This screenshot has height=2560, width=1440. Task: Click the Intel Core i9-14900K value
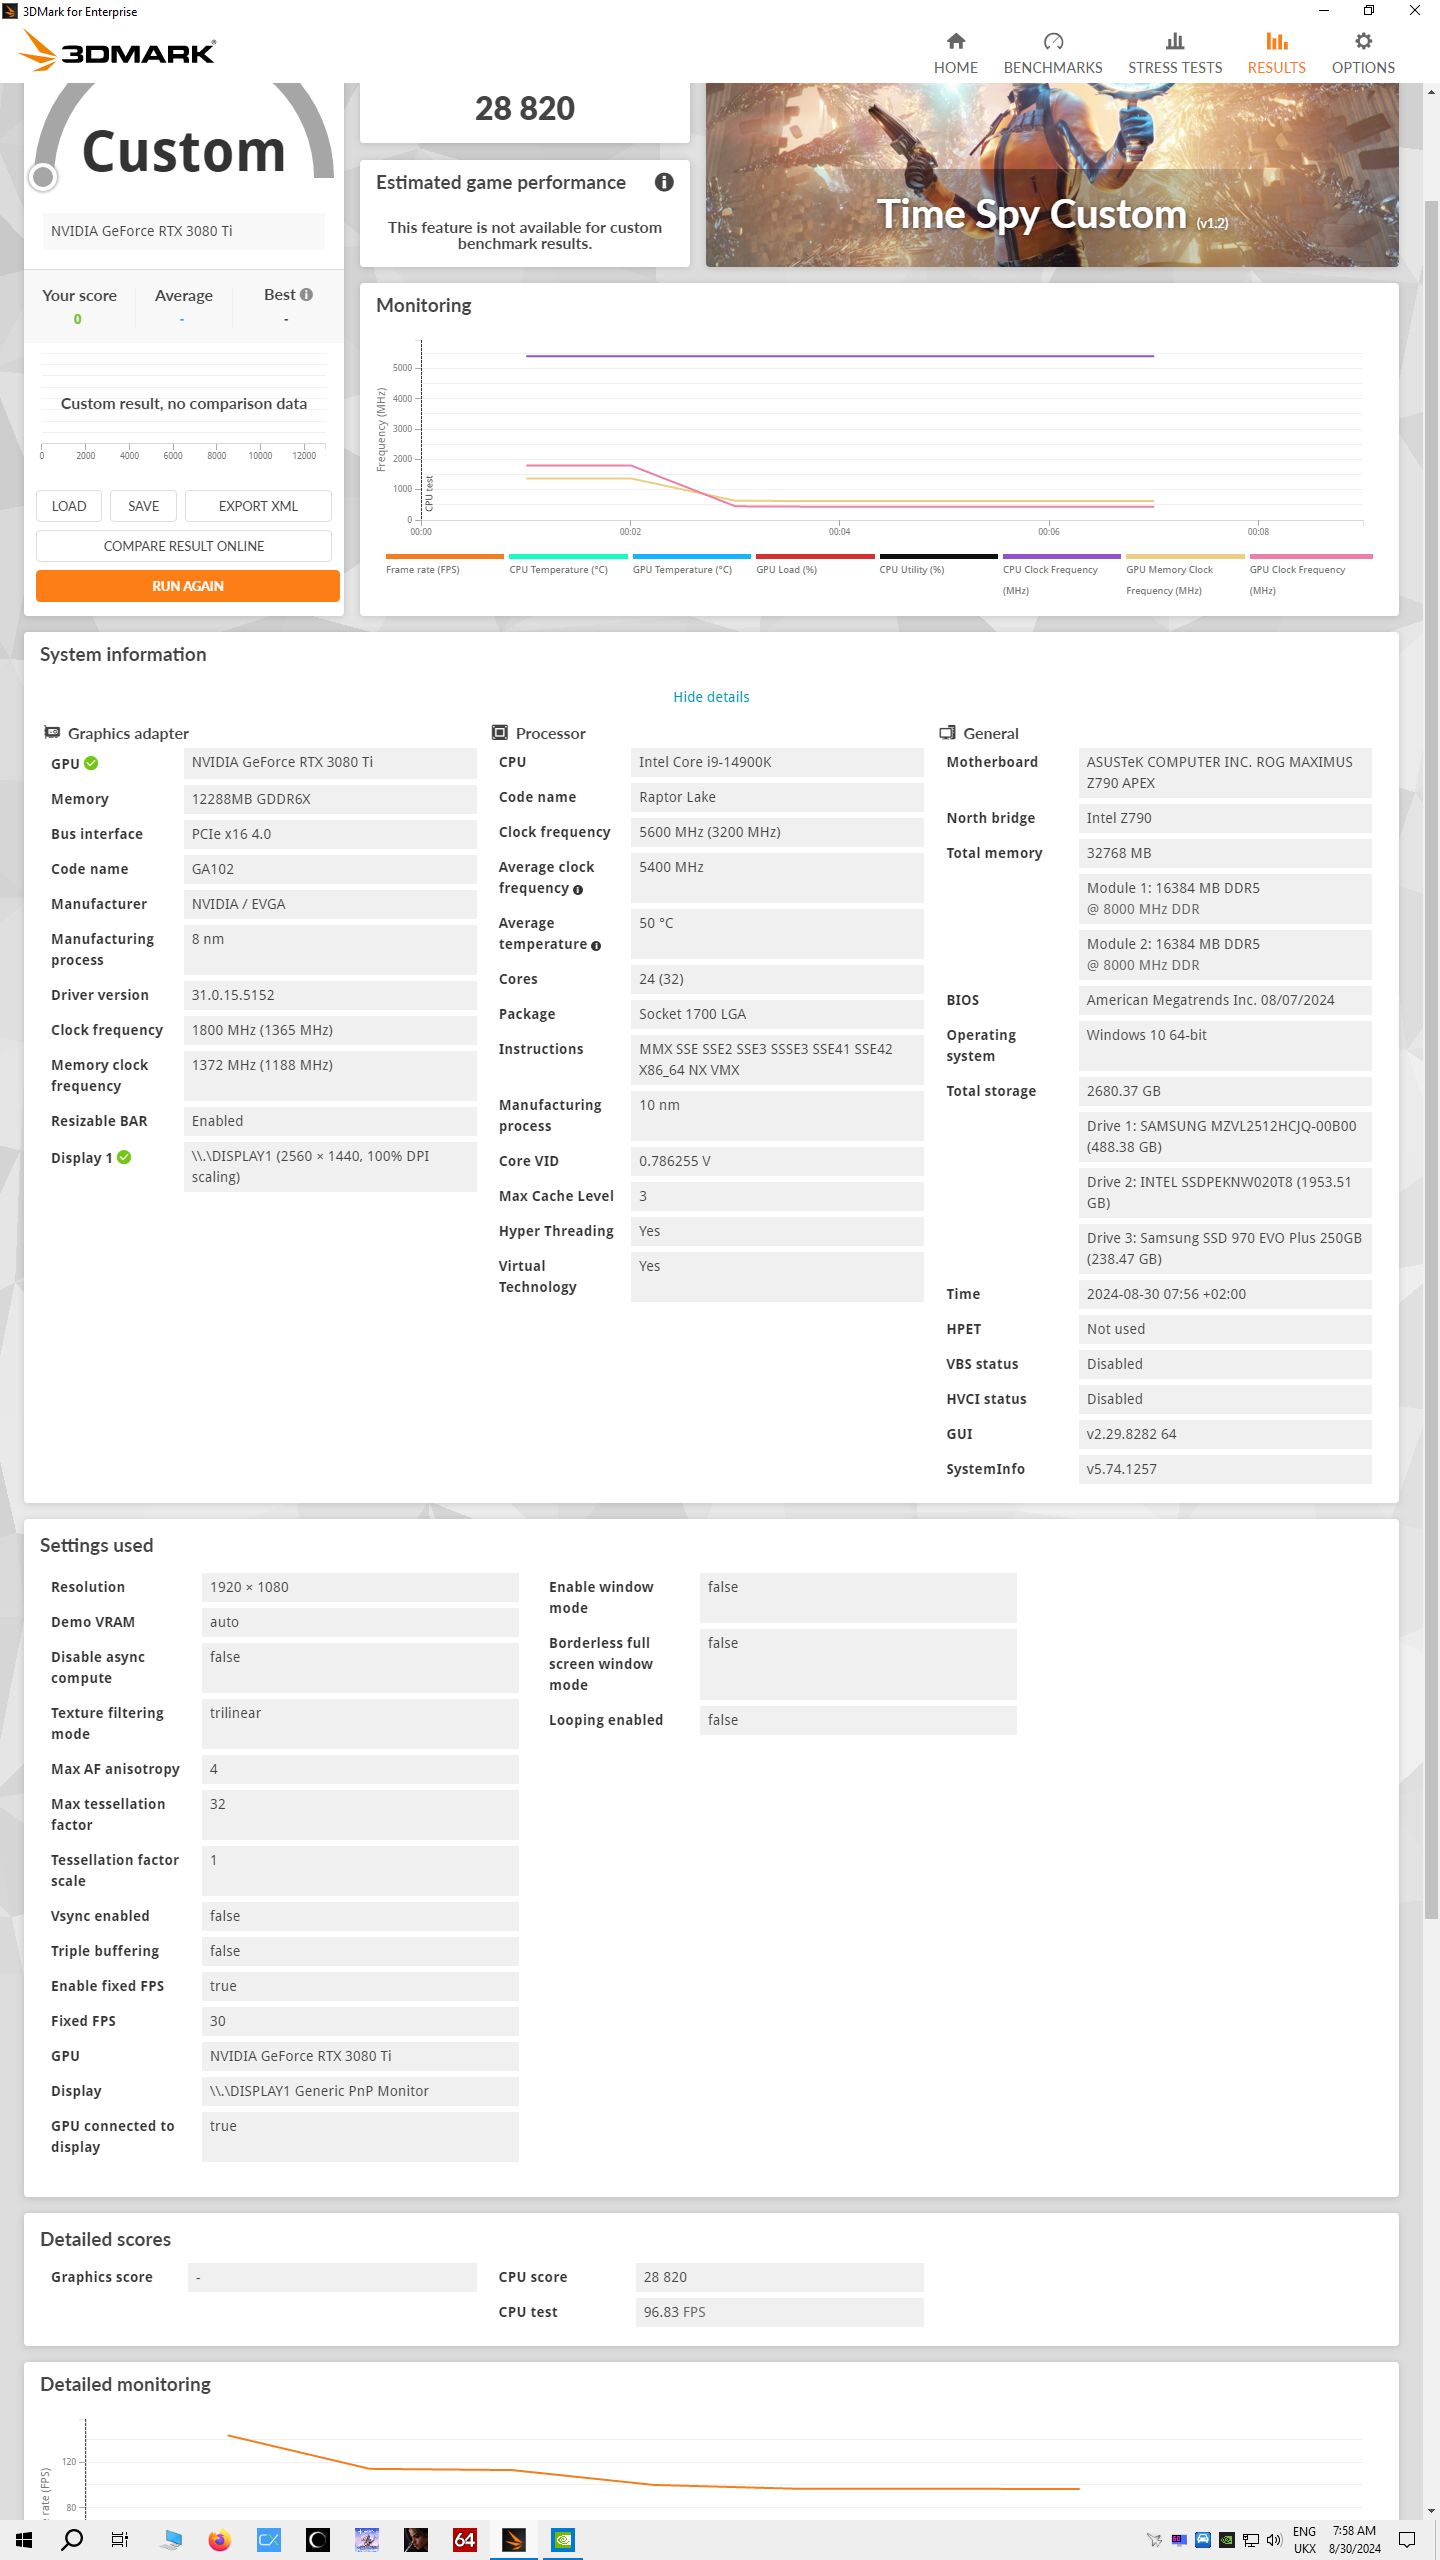pyautogui.click(x=777, y=762)
